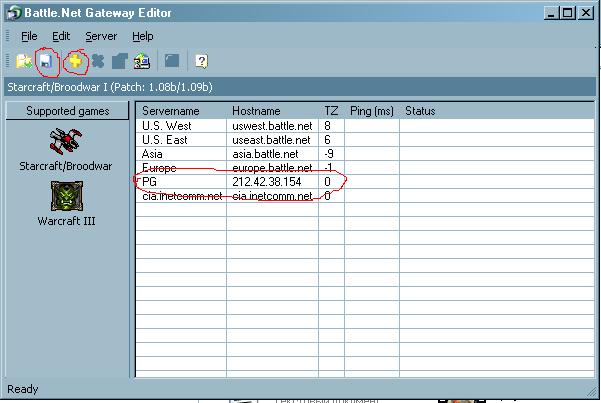Click the greyed square stop toolbar icon

(x=172, y=61)
